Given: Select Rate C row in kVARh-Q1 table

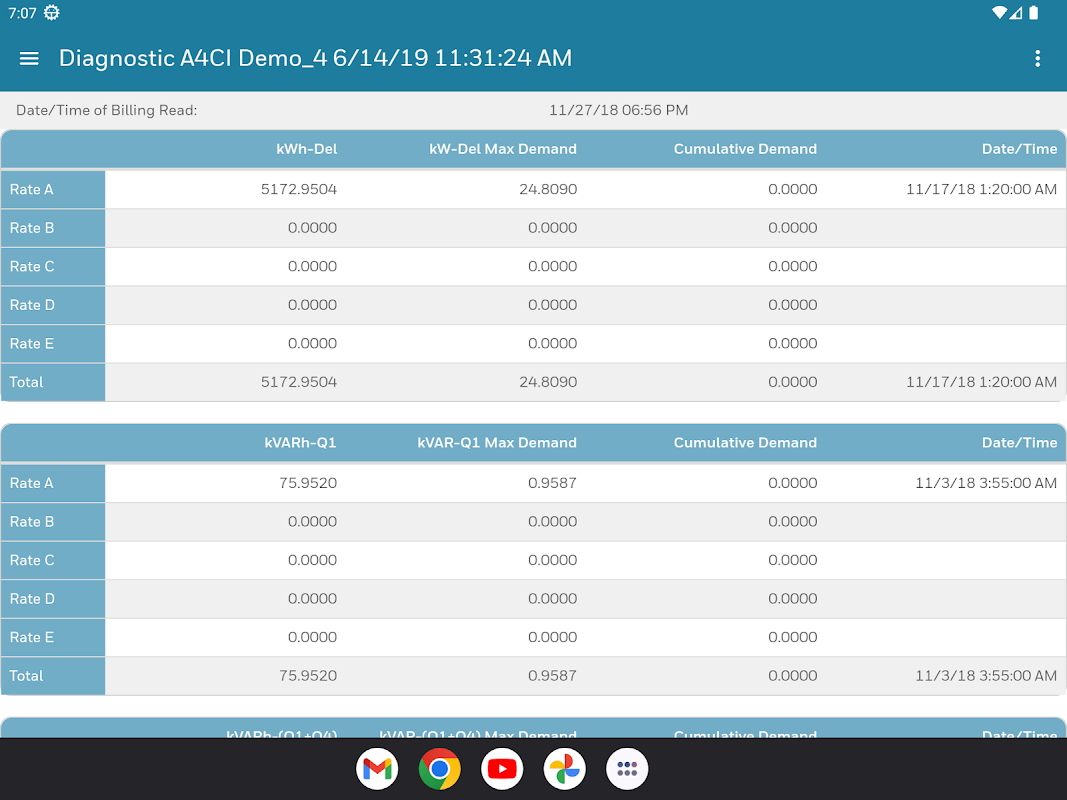Looking at the screenshot, I should (x=534, y=561).
